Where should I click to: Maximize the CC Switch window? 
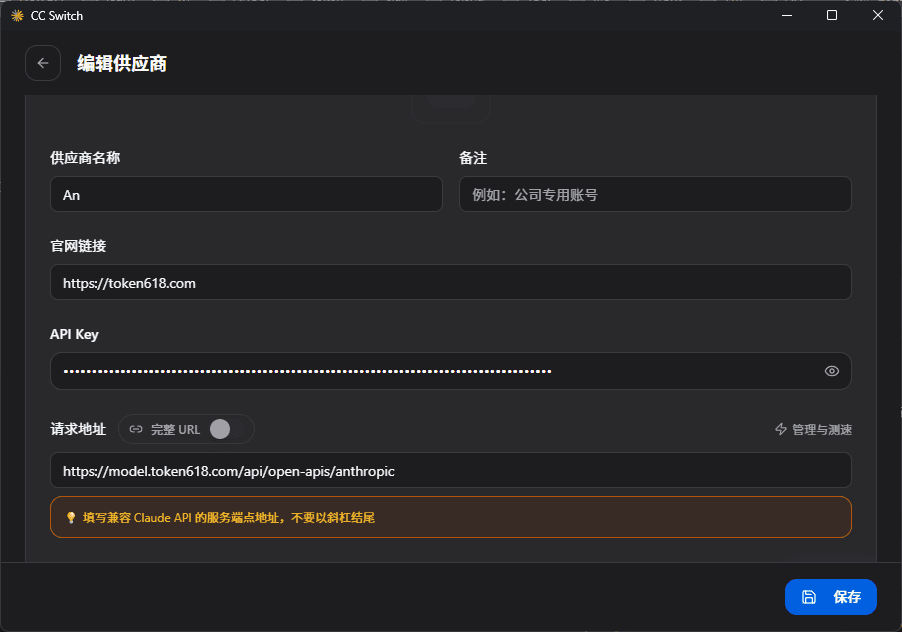point(832,16)
